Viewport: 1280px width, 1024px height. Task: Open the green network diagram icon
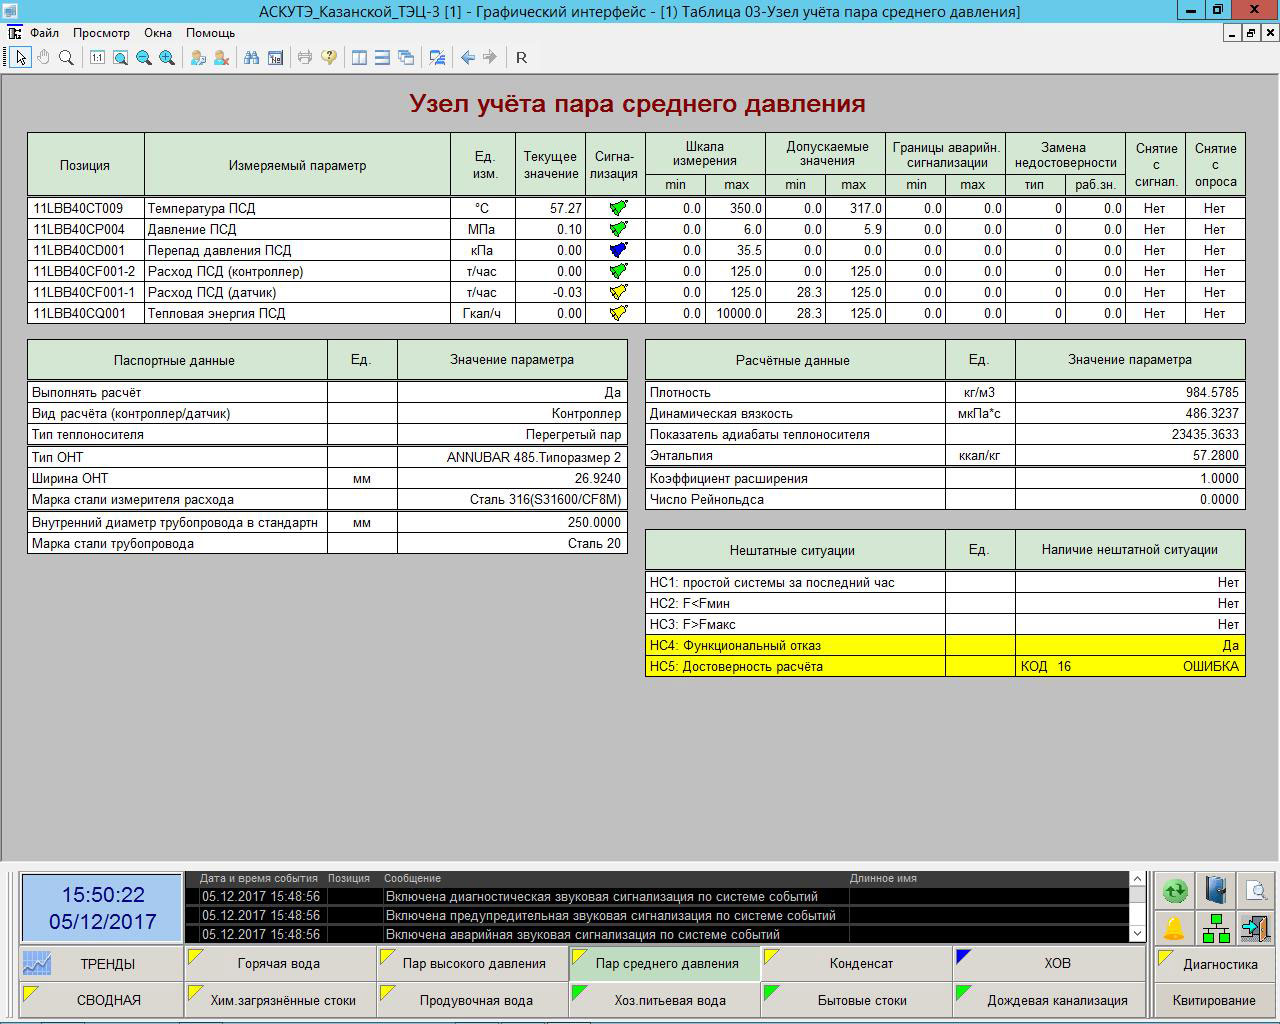pos(1215,928)
